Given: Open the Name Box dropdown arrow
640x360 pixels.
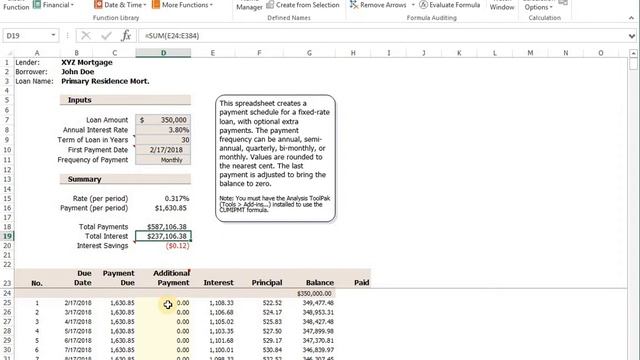Looking at the screenshot, I should (53, 36).
